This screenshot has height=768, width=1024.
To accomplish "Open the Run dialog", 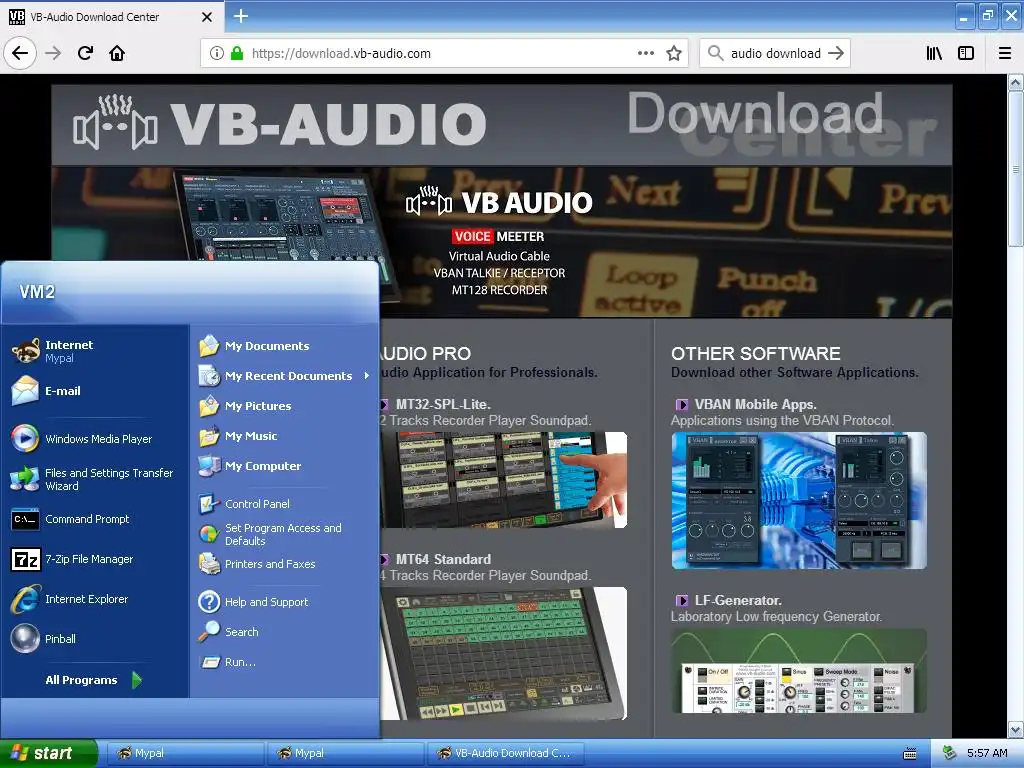I will pyautogui.click(x=284, y=662).
